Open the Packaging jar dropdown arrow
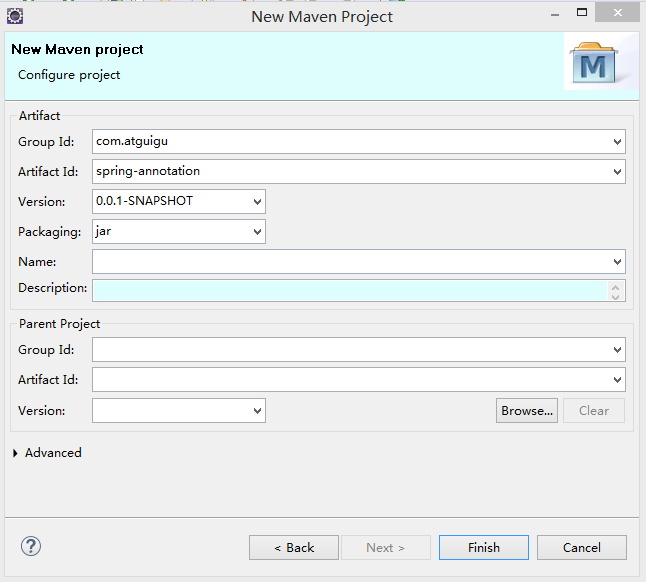 point(257,232)
